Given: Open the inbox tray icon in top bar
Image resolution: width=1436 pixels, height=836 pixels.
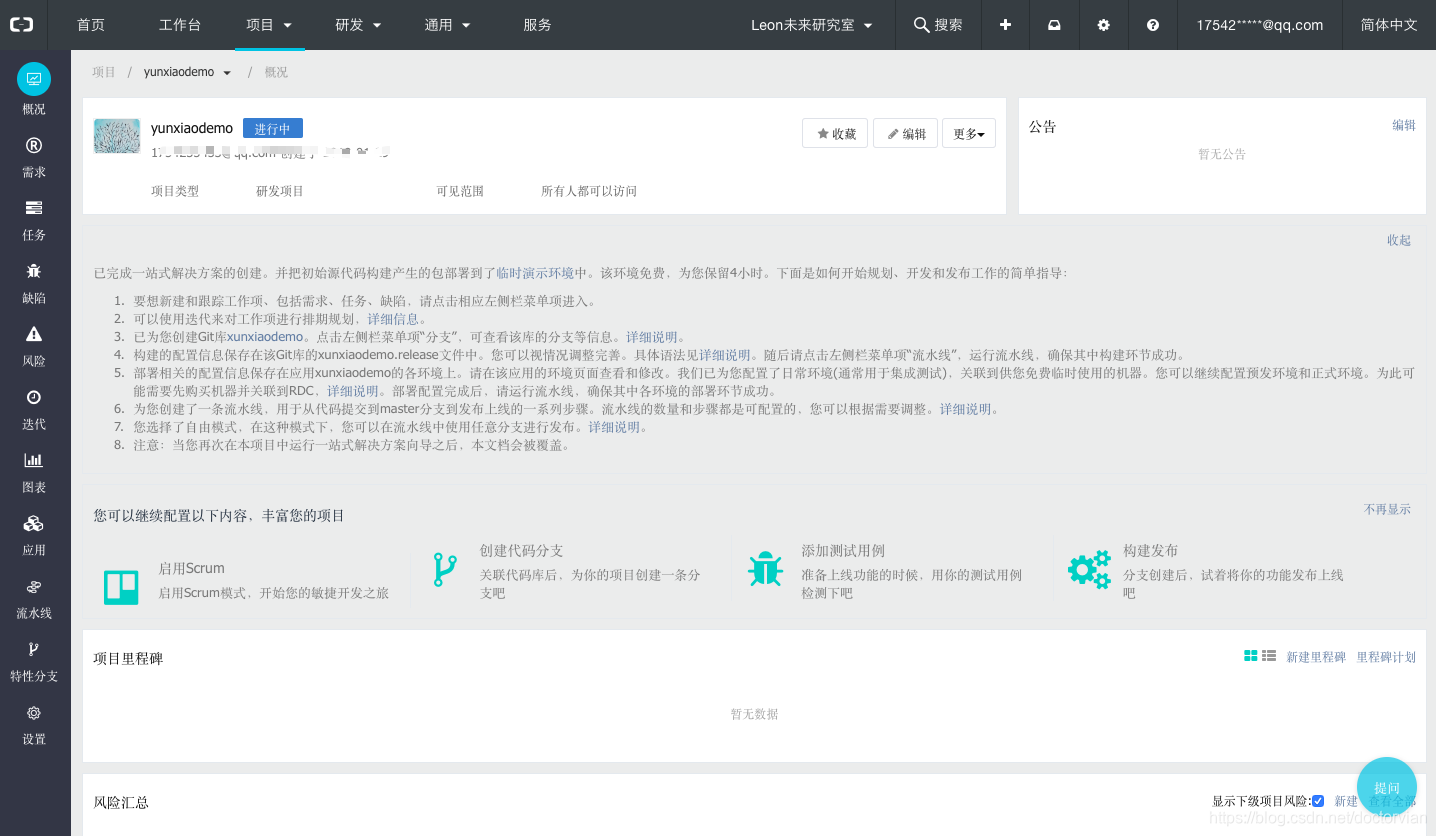Looking at the screenshot, I should point(1054,25).
